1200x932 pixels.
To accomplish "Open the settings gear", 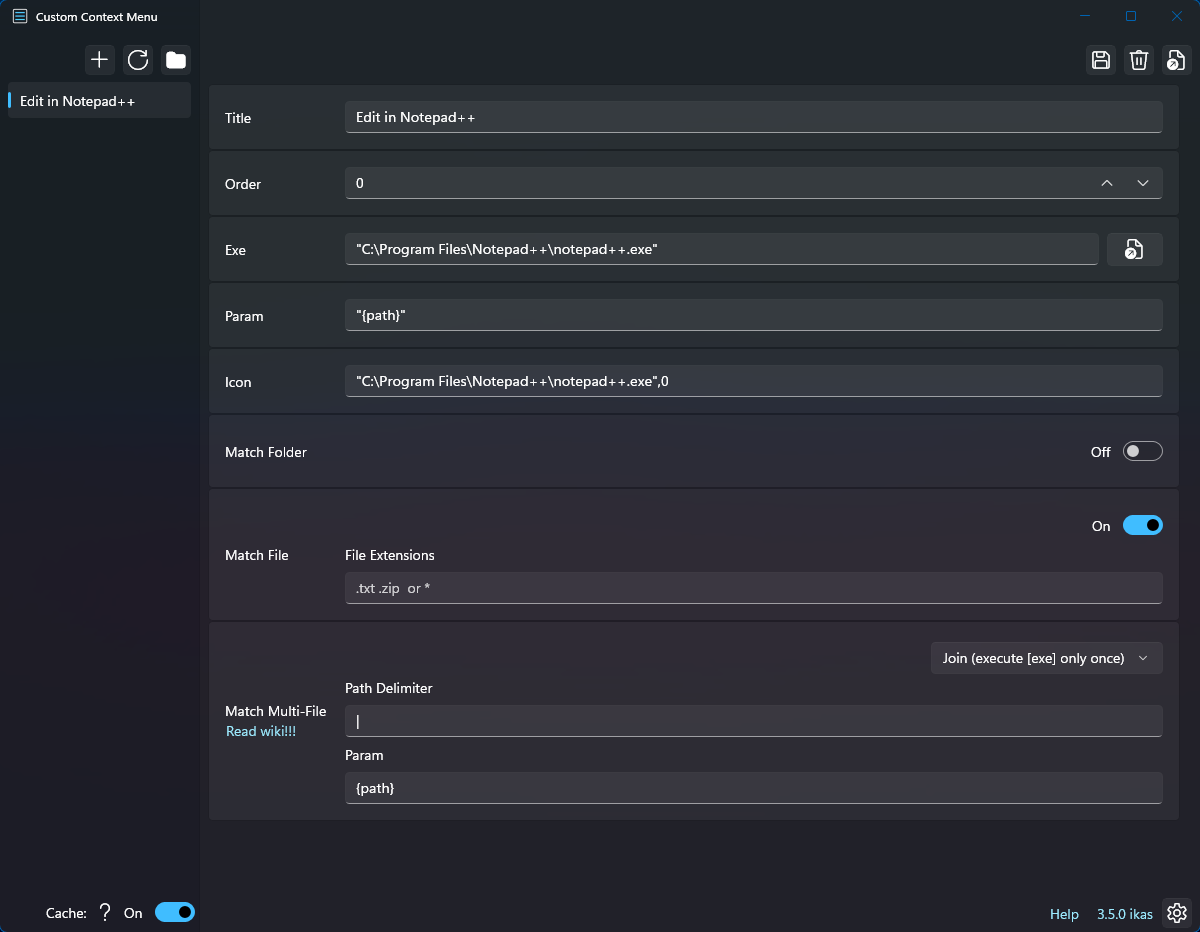I will (x=1176, y=913).
